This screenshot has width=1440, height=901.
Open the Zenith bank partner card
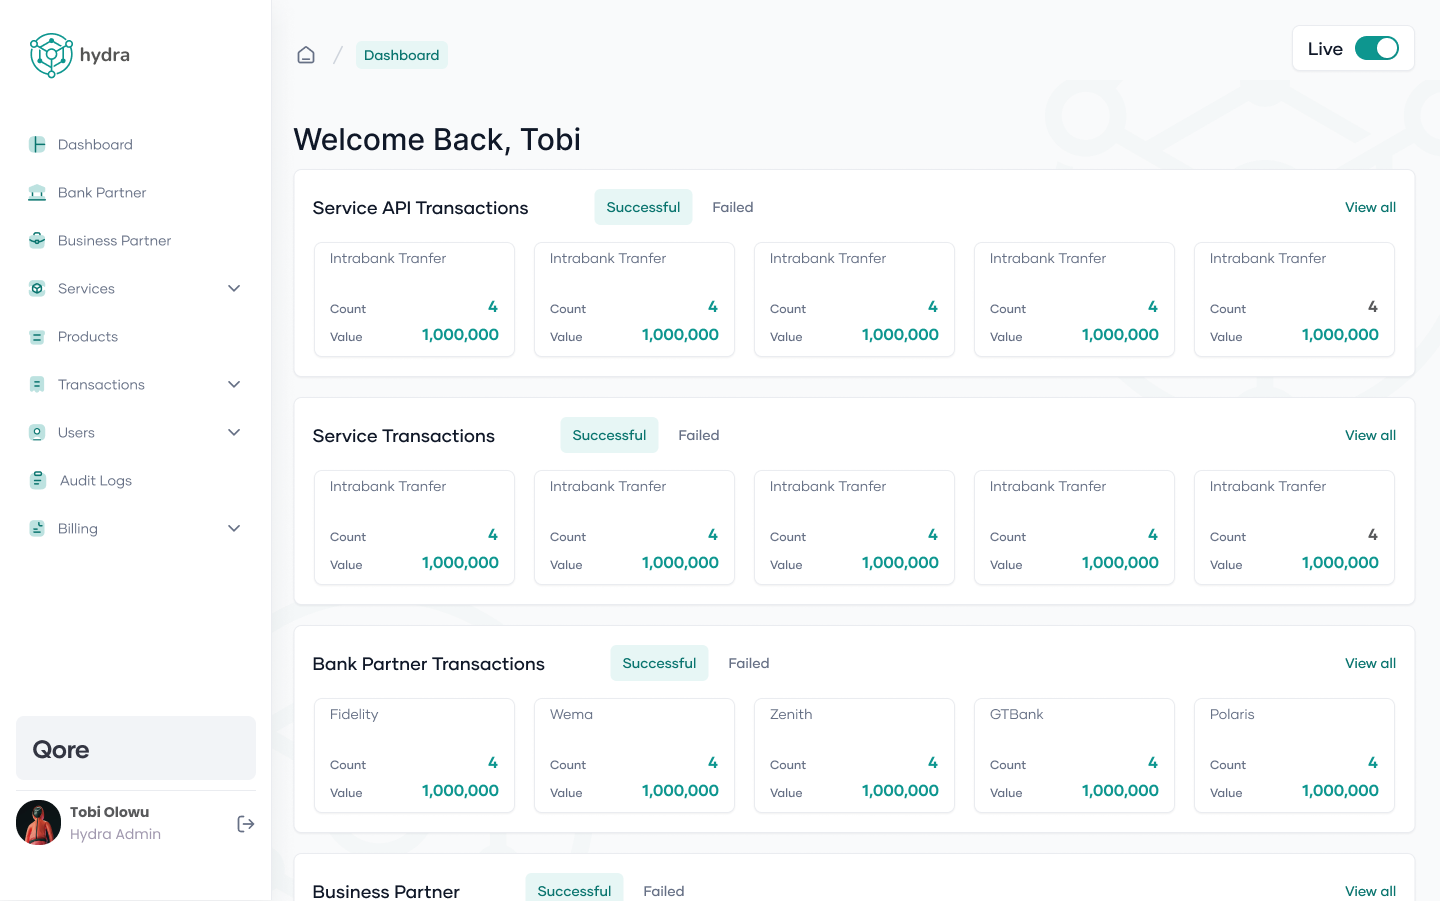854,755
